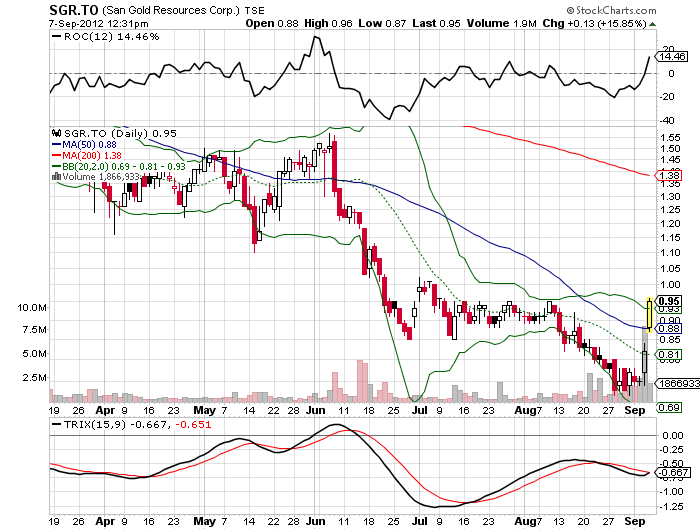
Task: Click the 7.5M volume axis label
Action: click(35, 330)
